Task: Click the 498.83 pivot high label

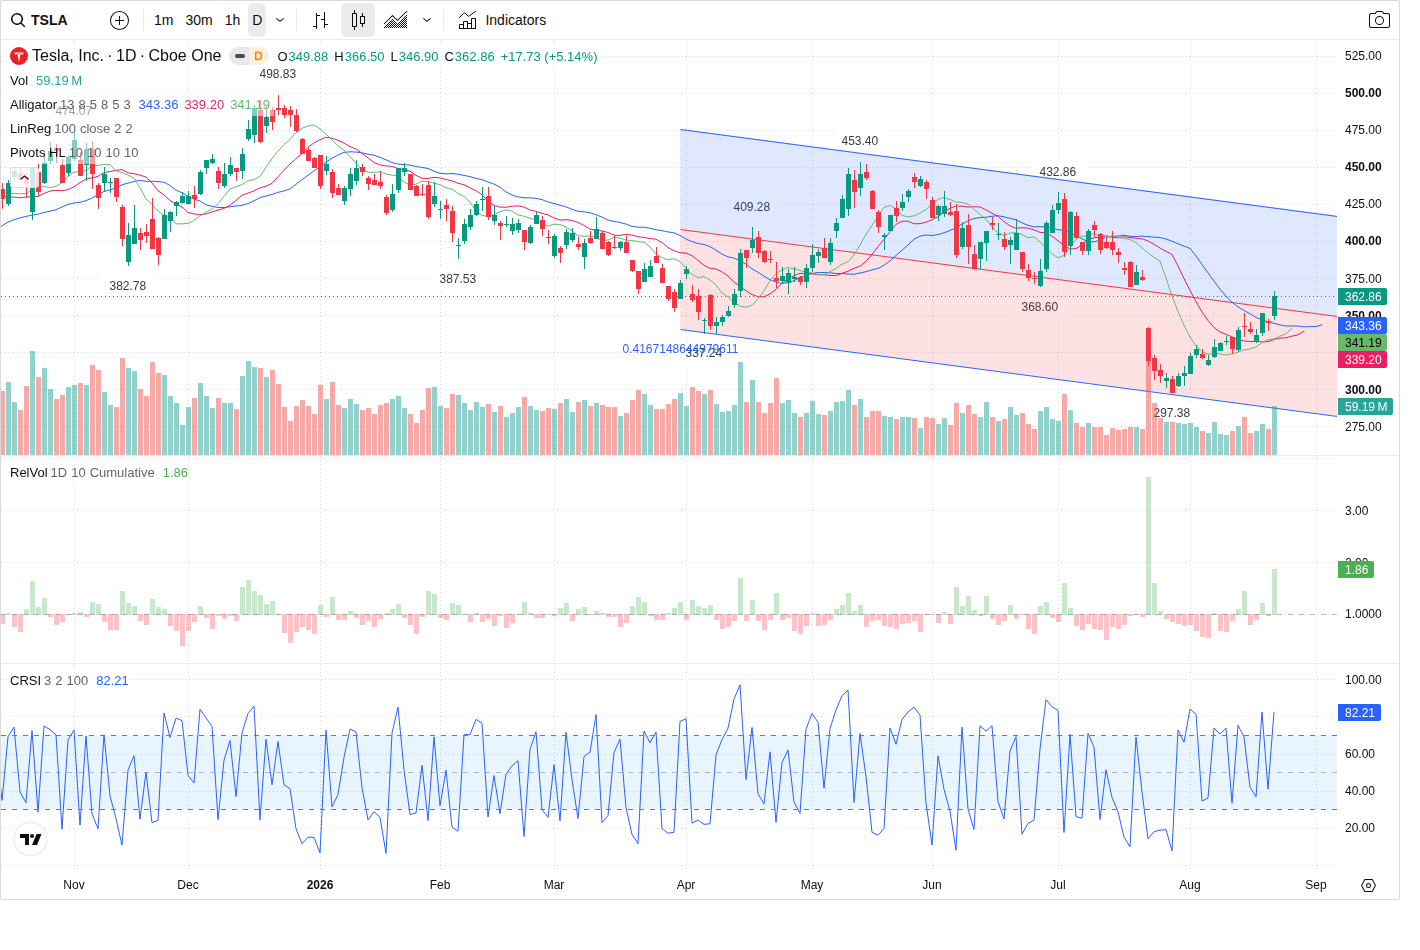Action: coord(278,74)
